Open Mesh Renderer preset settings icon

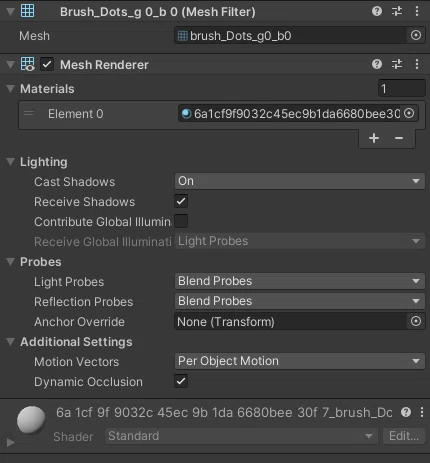pyautogui.click(x=397, y=64)
